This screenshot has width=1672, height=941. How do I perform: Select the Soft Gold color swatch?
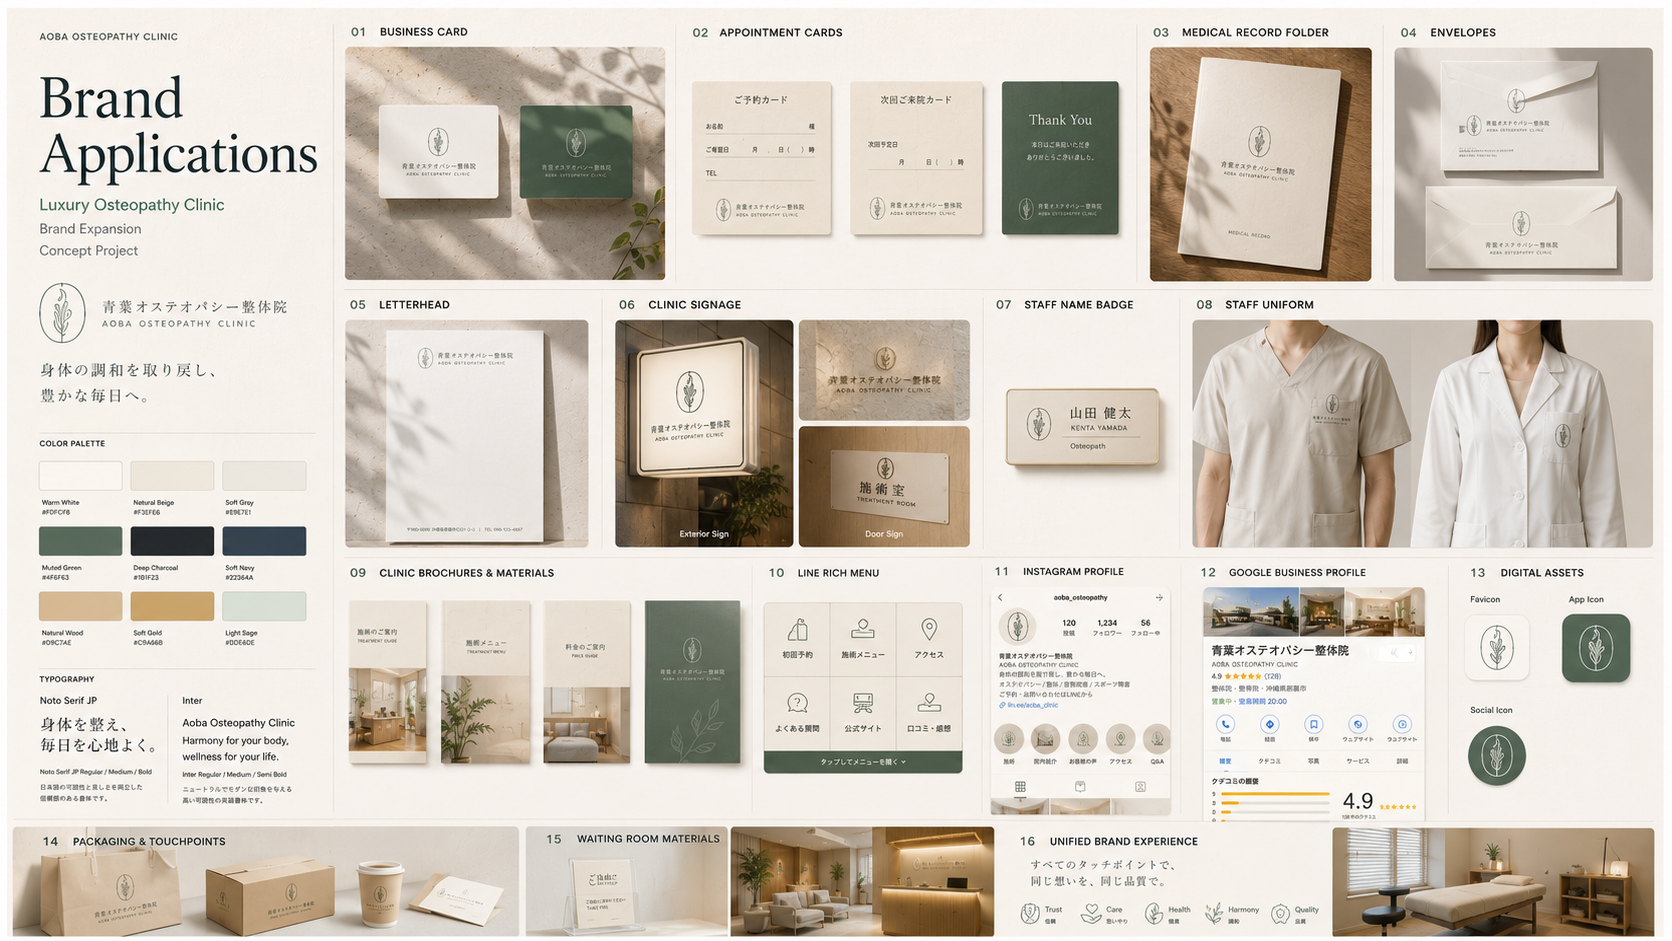(172, 606)
